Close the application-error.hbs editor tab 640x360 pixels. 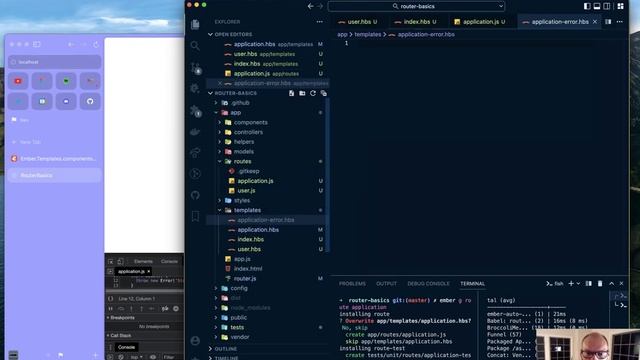click(x=595, y=22)
